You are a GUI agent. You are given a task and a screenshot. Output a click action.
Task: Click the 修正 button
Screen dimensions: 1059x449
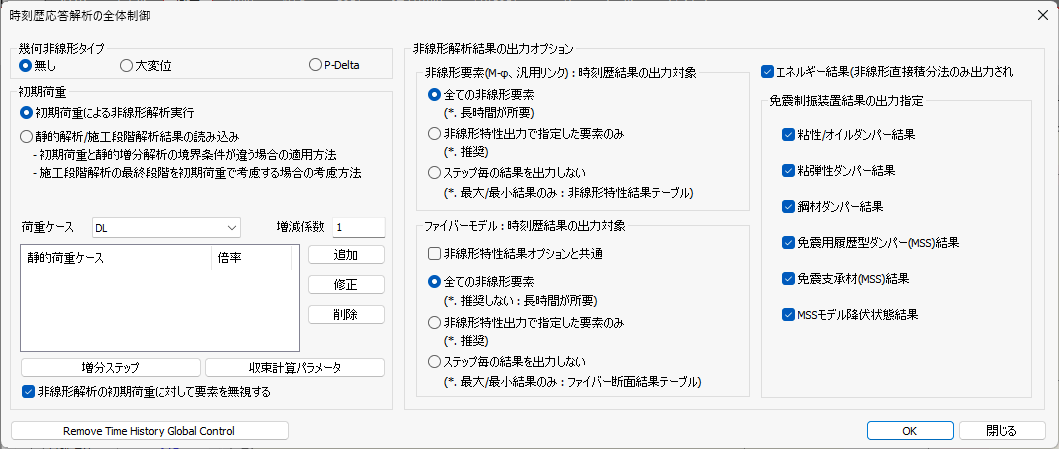(346, 285)
